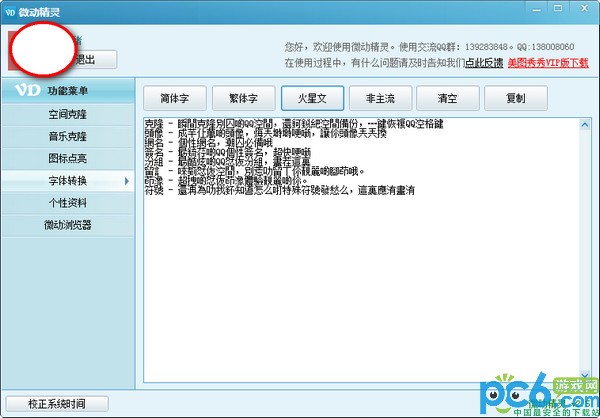
Task: Clear the text with 清空 button
Action: coord(448,98)
